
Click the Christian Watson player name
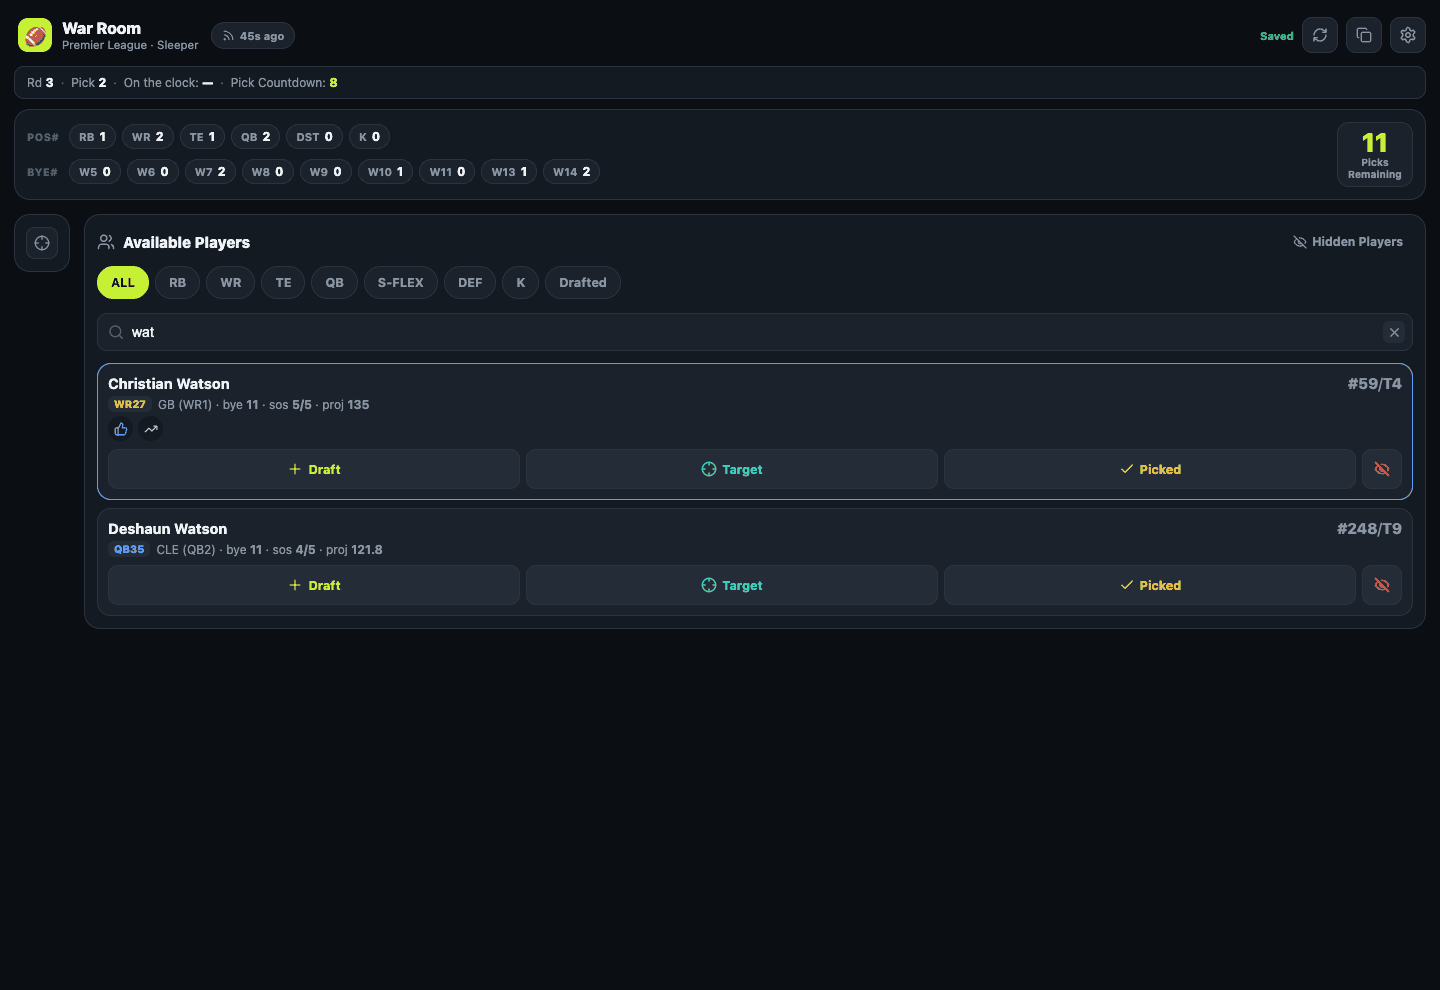(169, 384)
